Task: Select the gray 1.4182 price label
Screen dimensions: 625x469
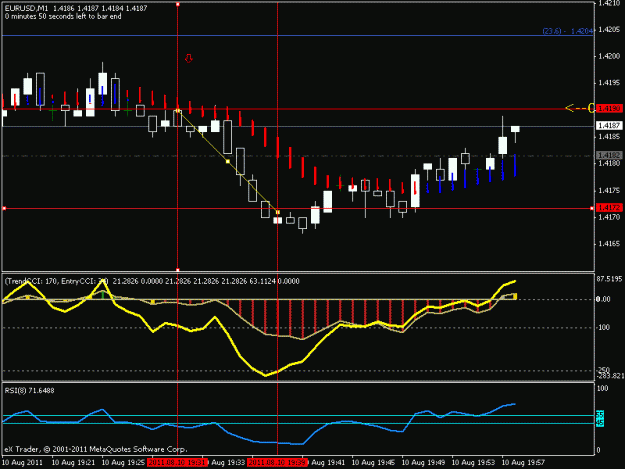Action: pyautogui.click(x=609, y=155)
